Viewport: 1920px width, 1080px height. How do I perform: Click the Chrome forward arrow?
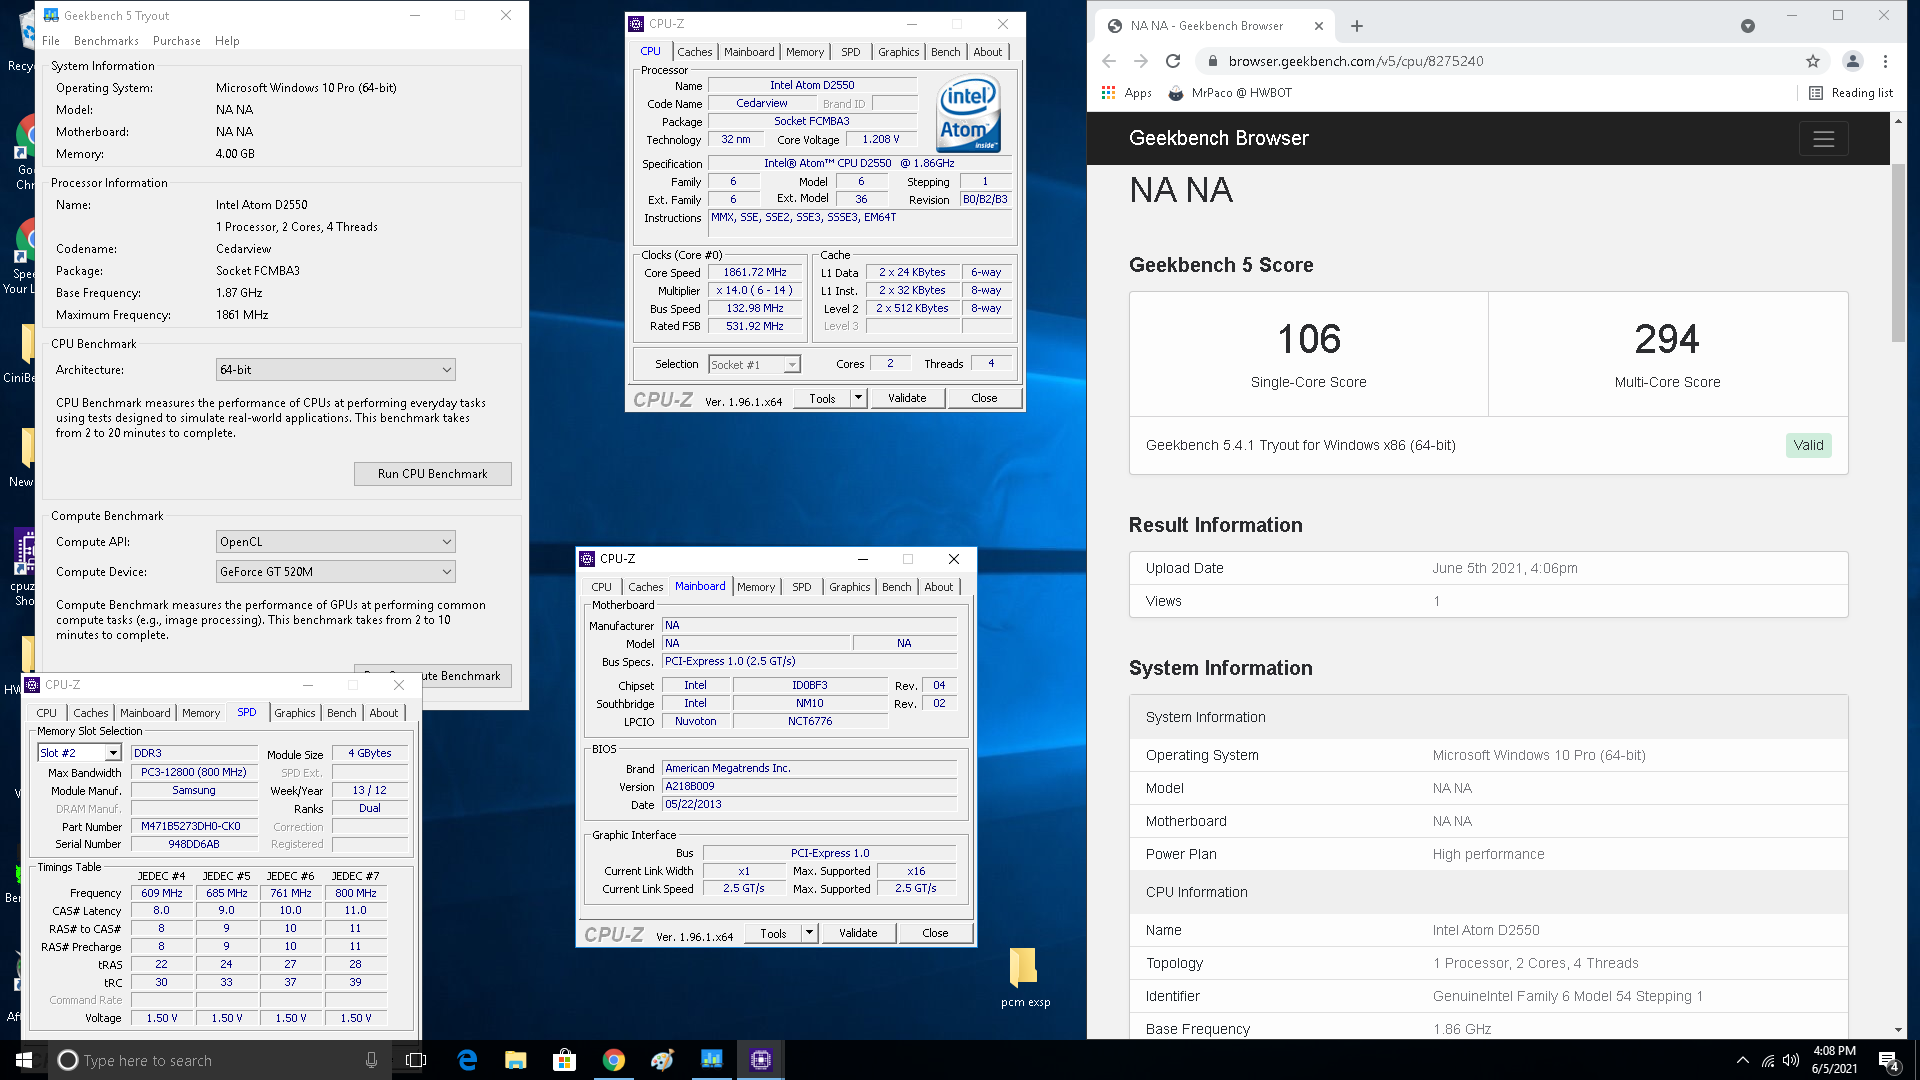(x=1141, y=61)
